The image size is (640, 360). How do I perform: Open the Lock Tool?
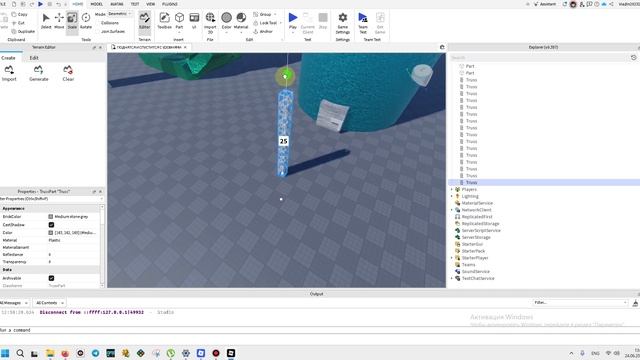pyautogui.click(x=265, y=23)
